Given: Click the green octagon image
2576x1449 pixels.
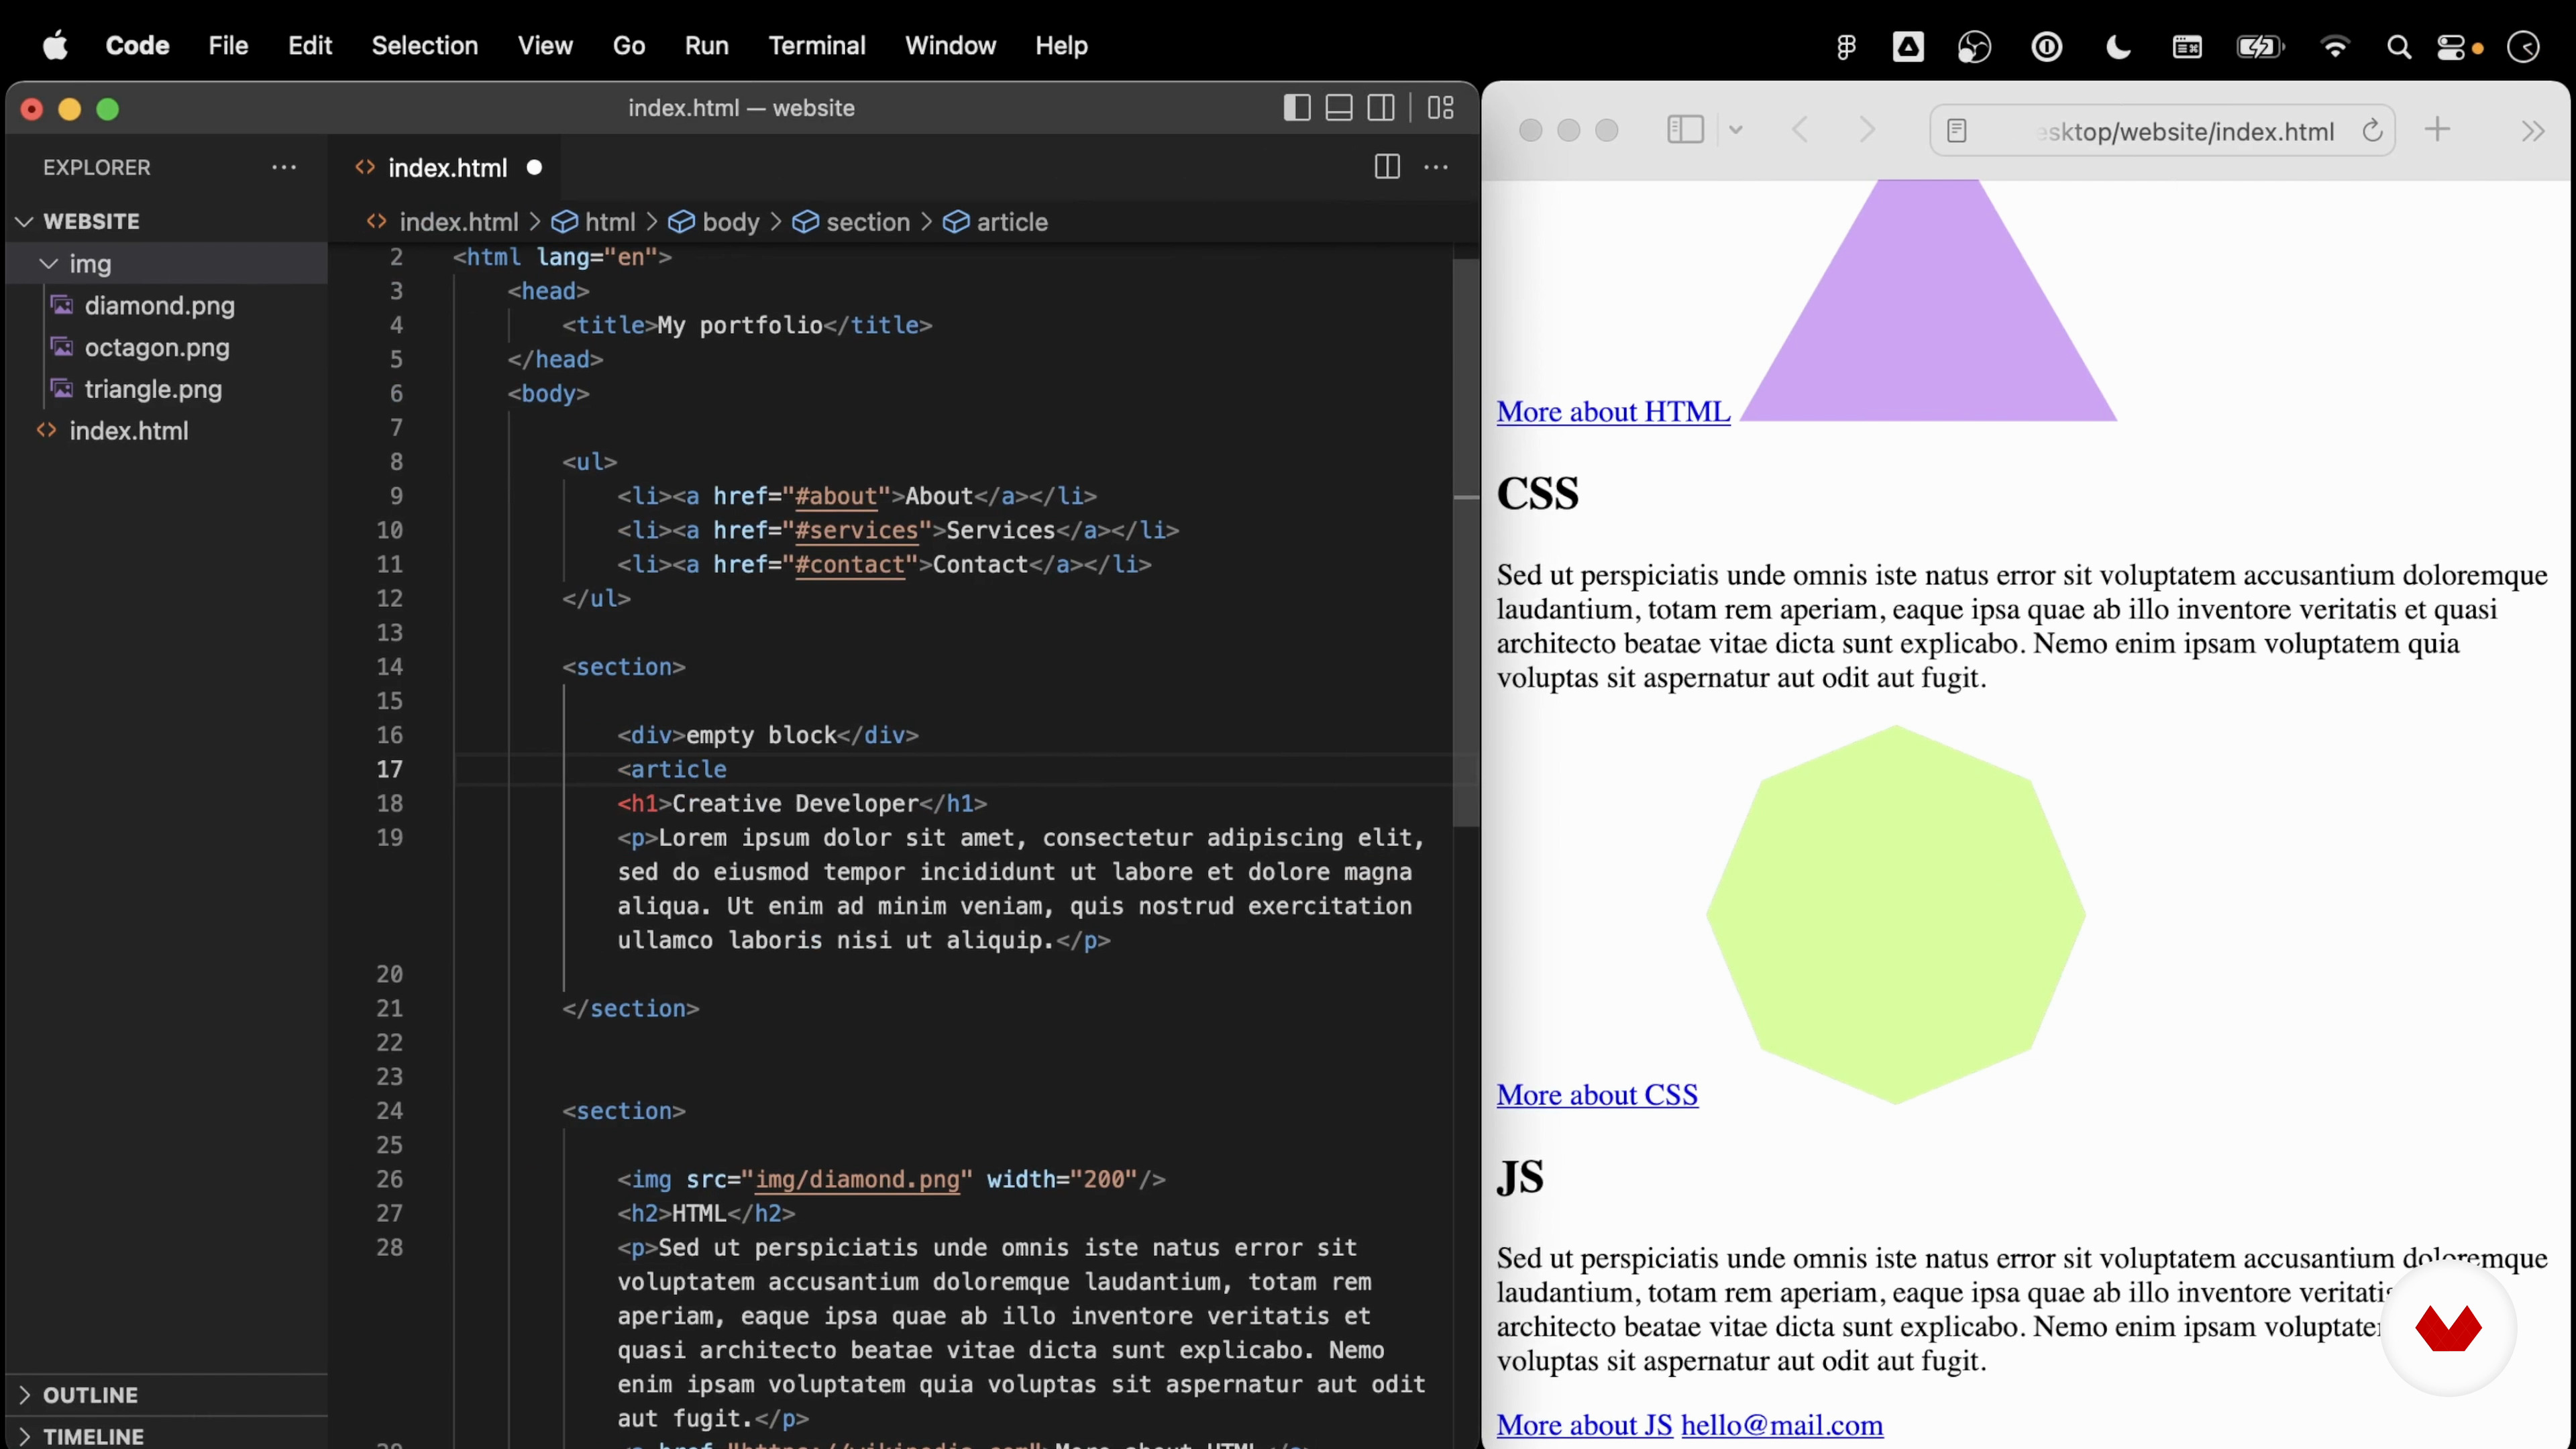Looking at the screenshot, I should (1895, 915).
